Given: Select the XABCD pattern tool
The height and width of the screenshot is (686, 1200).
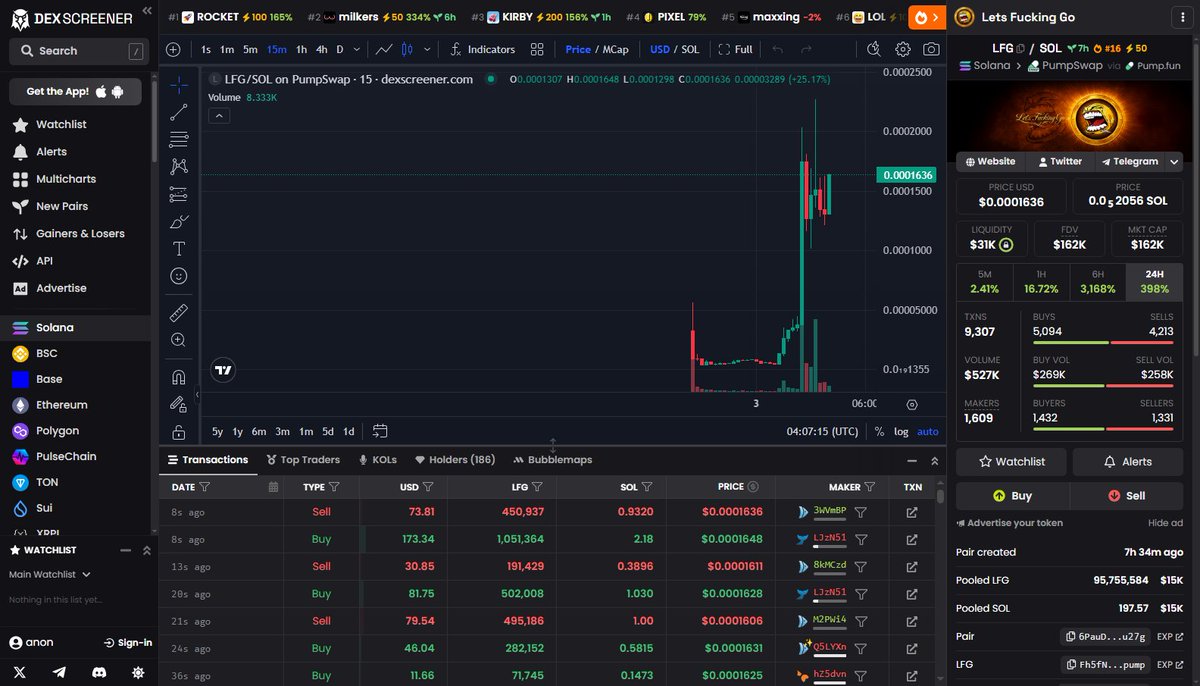Looking at the screenshot, I should [179, 166].
